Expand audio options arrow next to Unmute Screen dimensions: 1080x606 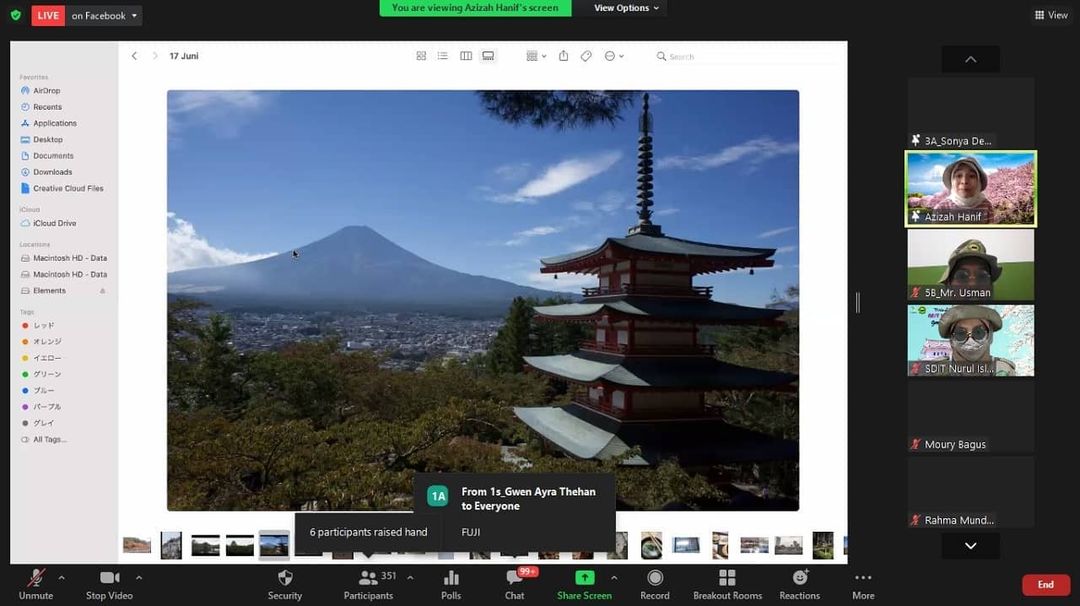61,577
